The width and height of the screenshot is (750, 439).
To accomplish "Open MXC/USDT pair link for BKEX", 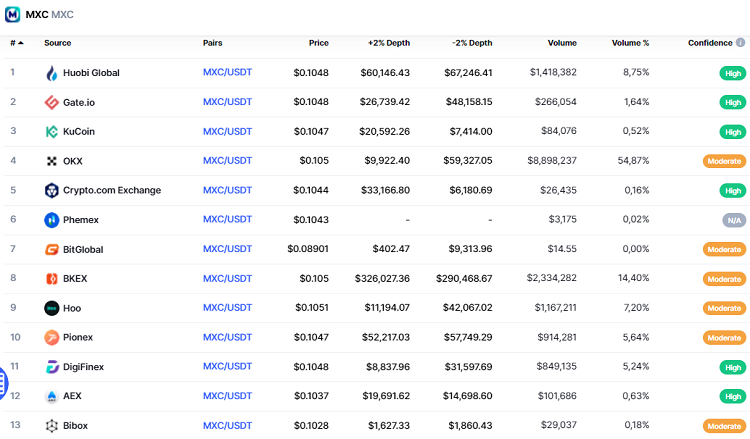I will [227, 278].
